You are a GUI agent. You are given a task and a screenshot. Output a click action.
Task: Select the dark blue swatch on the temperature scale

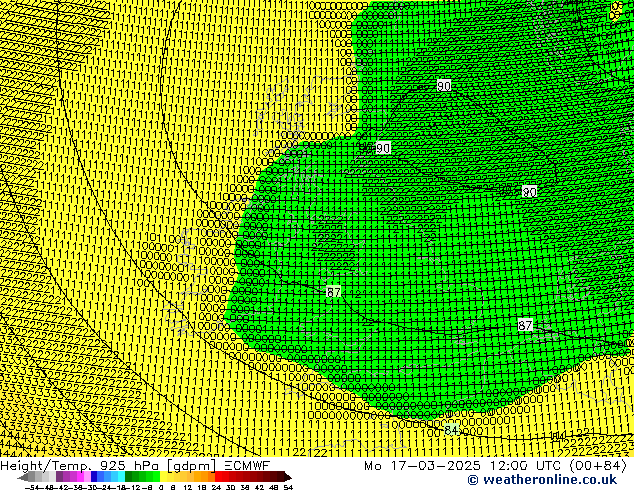click(94, 477)
